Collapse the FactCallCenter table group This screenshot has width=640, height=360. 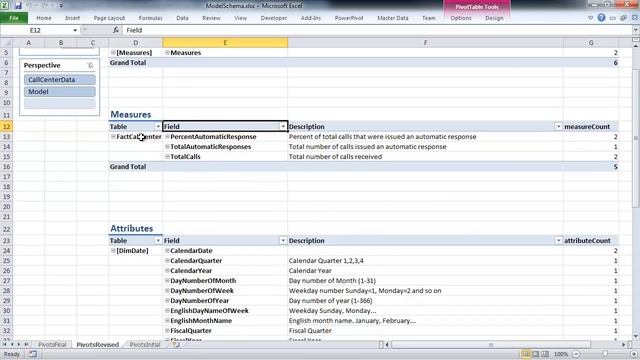[x=113, y=137]
